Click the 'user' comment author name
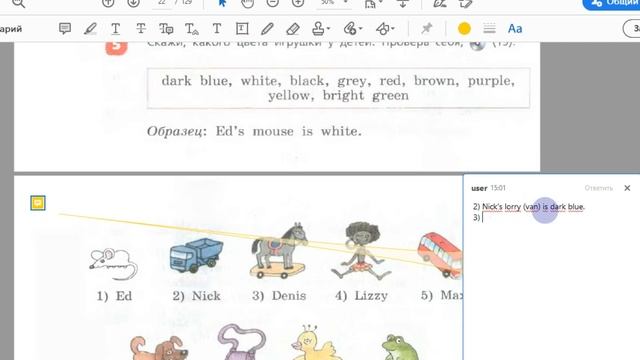This screenshot has width=640, height=360. click(479, 188)
